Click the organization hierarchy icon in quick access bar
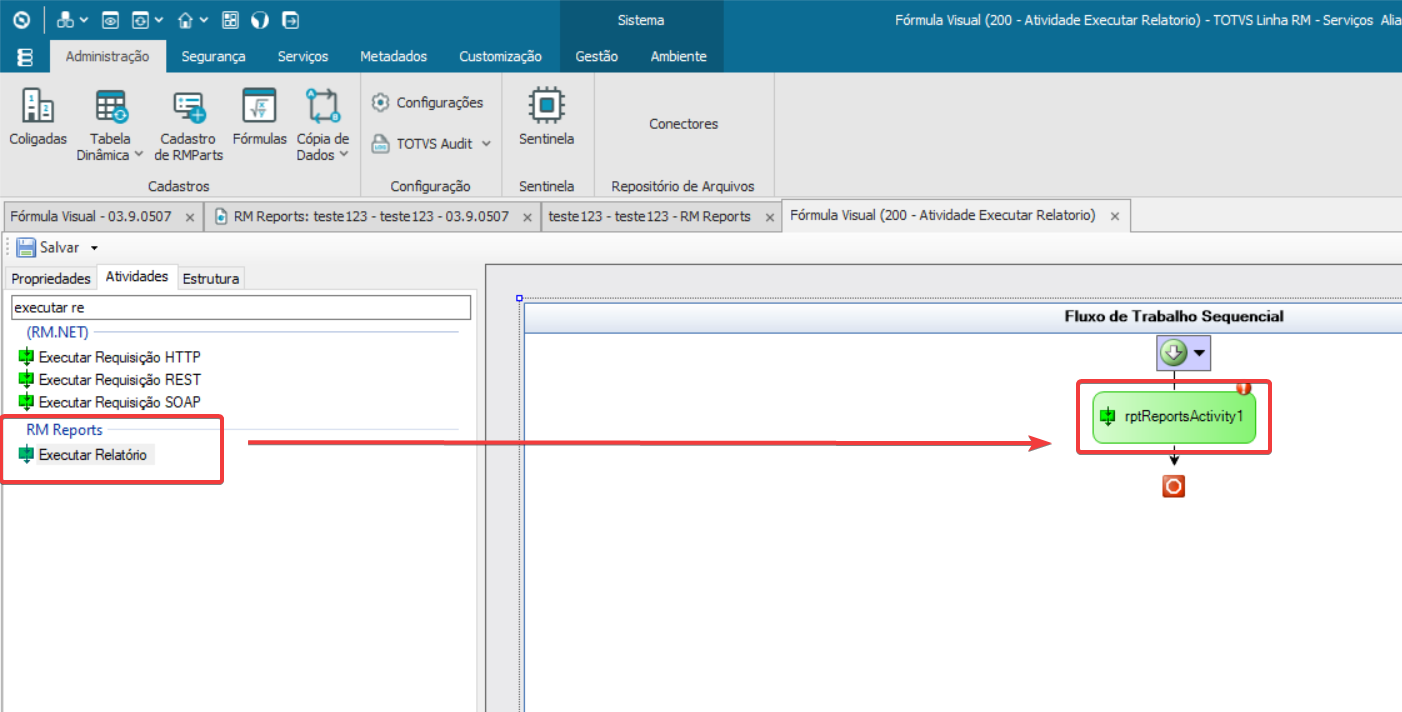Image resolution: width=1402 pixels, height=712 pixels. click(66, 20)
